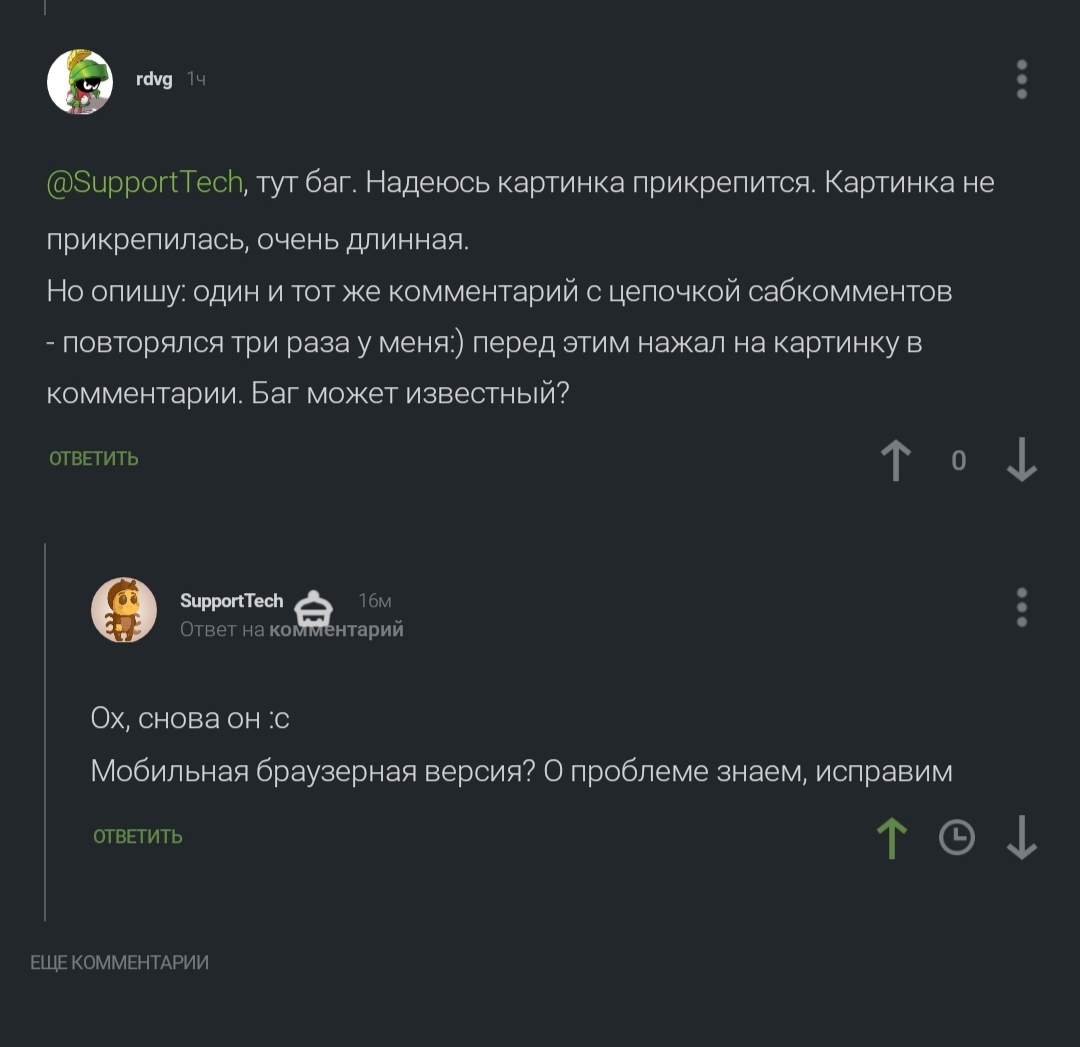Open rdvg's avatar picture
1080x1047 pixels.
click(80, 82)
